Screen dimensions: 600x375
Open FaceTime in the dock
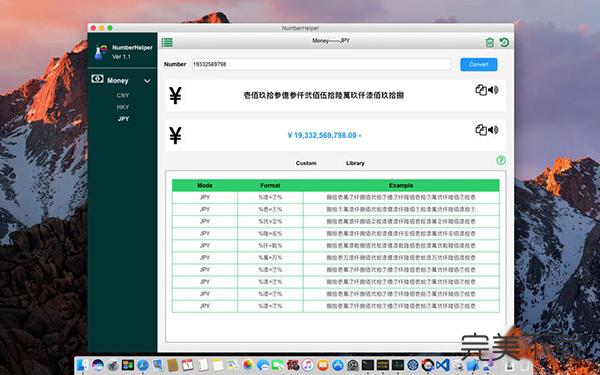pos(278,365)
